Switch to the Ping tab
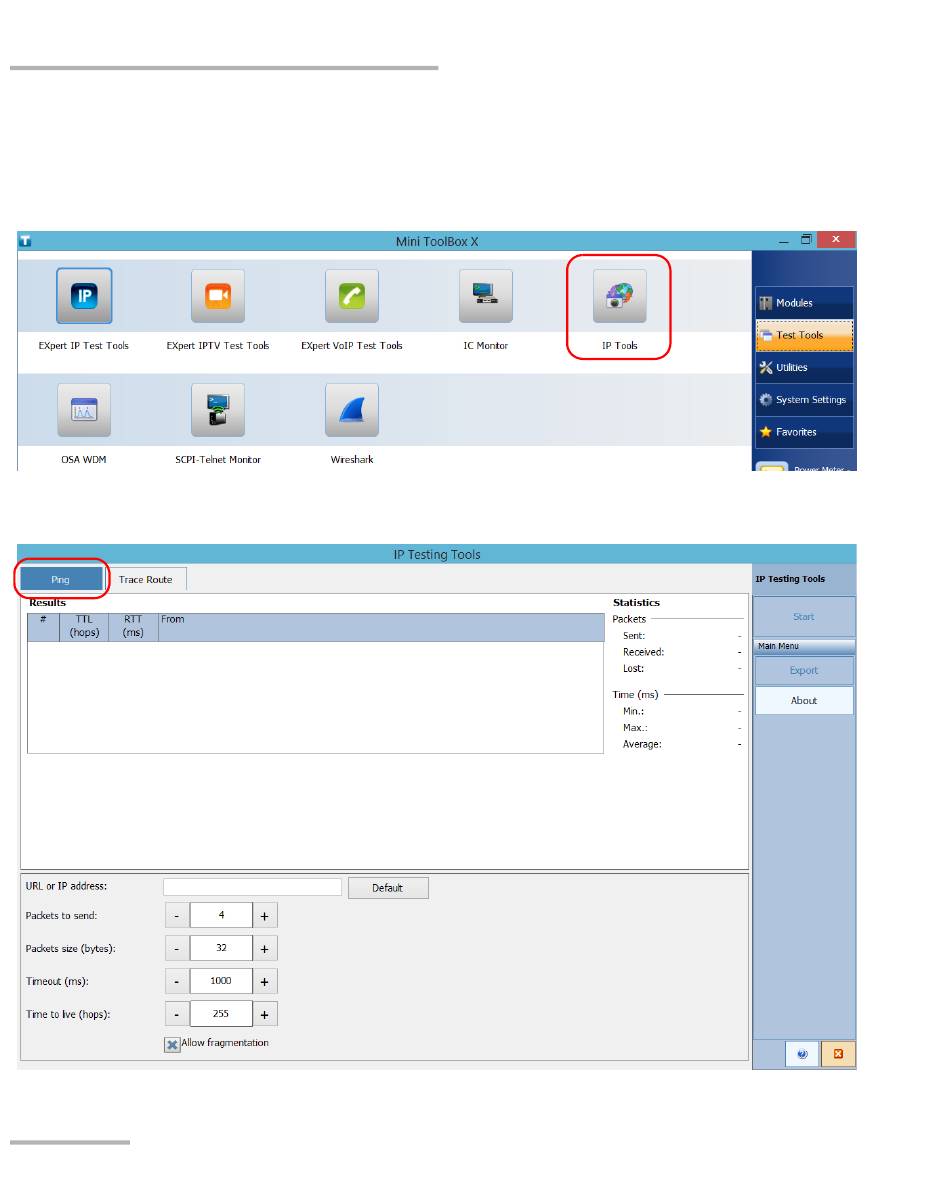The height and width of the screenshot is (1181, 950). pos(61,579)
